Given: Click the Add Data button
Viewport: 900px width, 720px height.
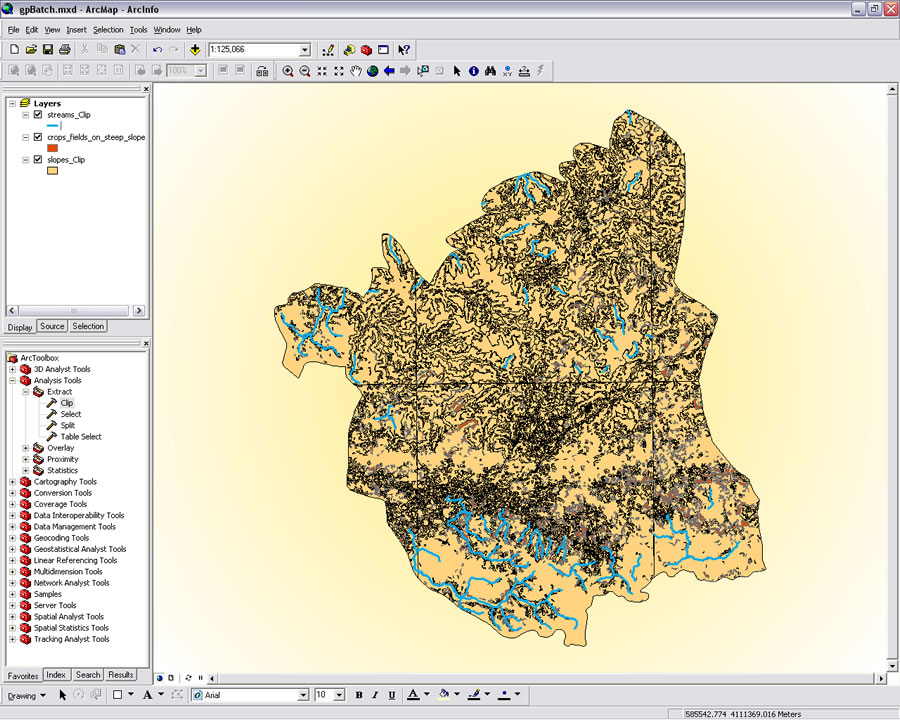Looking at the screenshot, I should (194, 49).
